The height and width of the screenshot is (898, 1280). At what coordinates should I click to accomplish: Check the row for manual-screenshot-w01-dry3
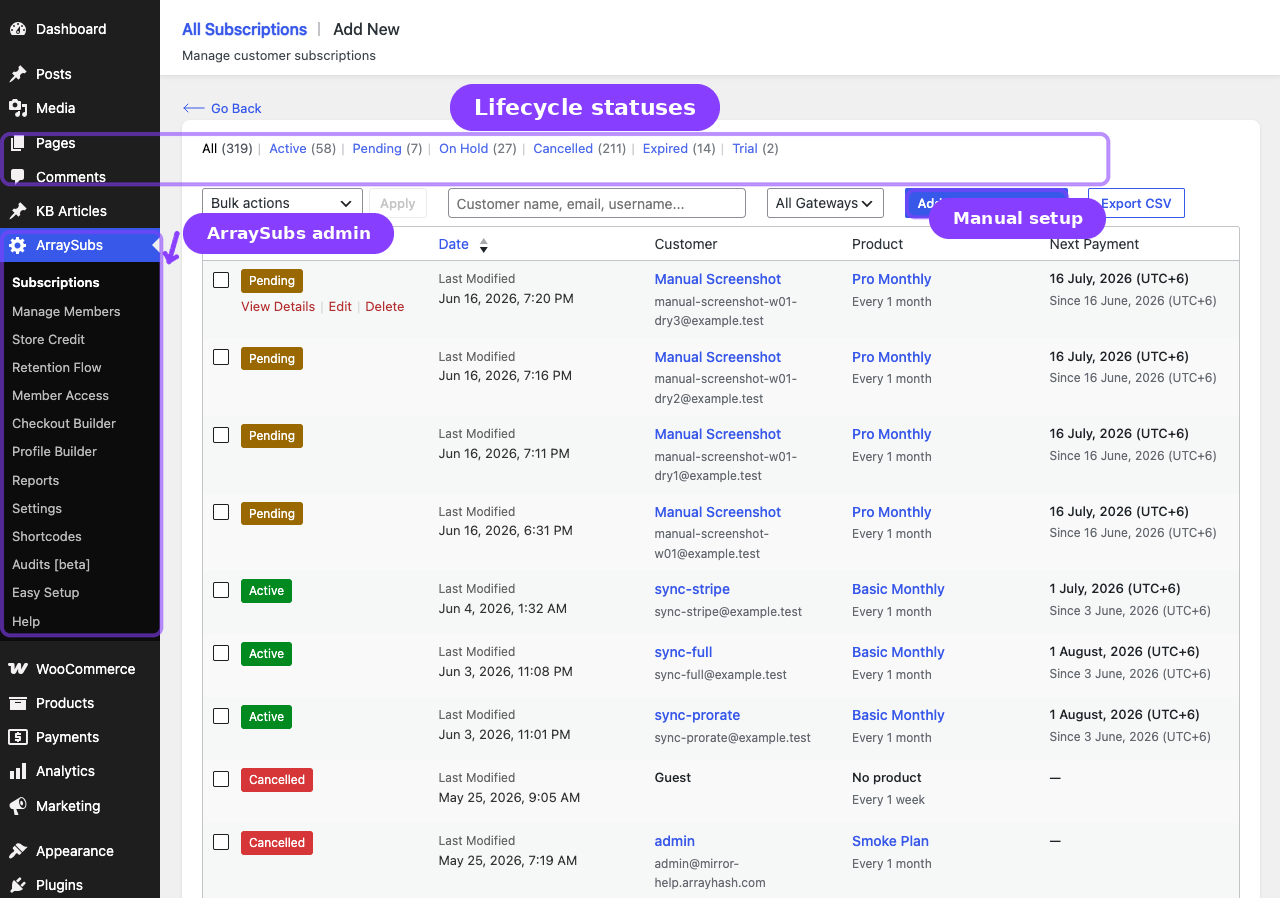tap(221, 280)
